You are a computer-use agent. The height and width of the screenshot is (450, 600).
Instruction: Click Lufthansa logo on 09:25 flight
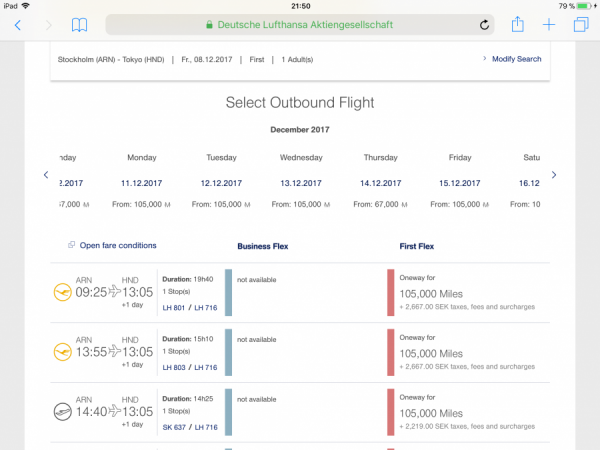pyautogui.click(x=62, y=292)
